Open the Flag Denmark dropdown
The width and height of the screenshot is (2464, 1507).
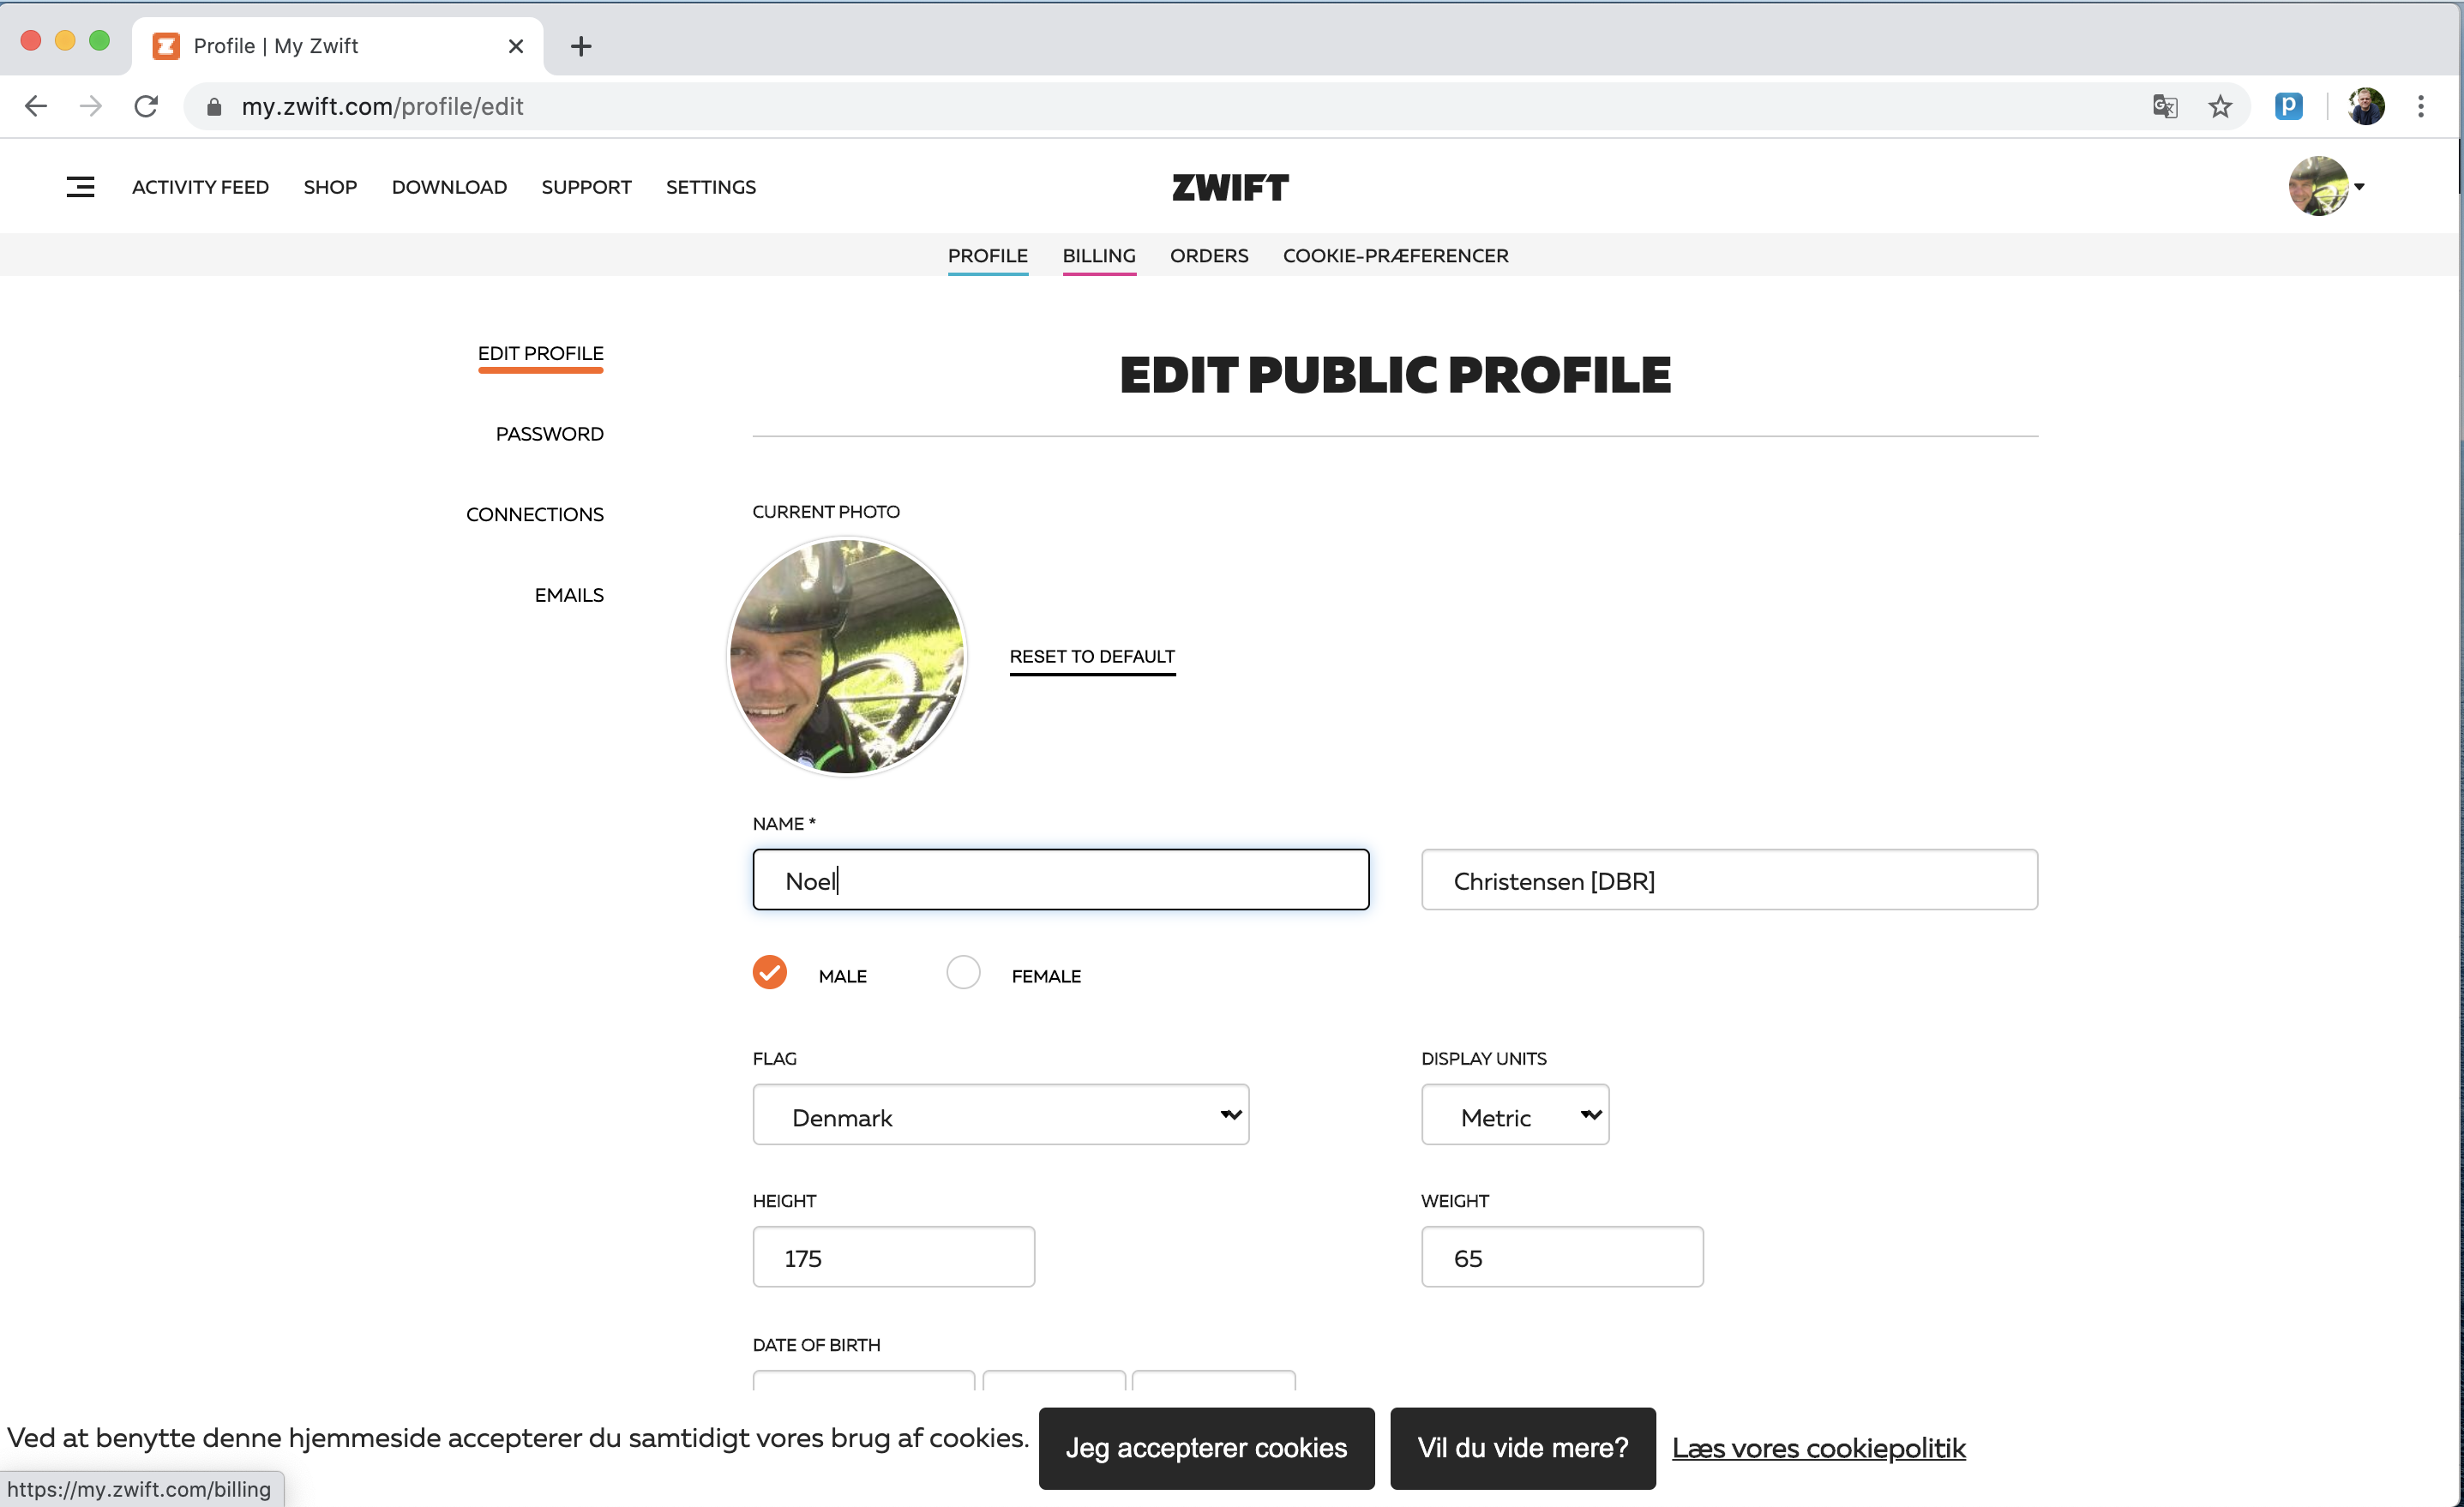click(1001, 1115)
